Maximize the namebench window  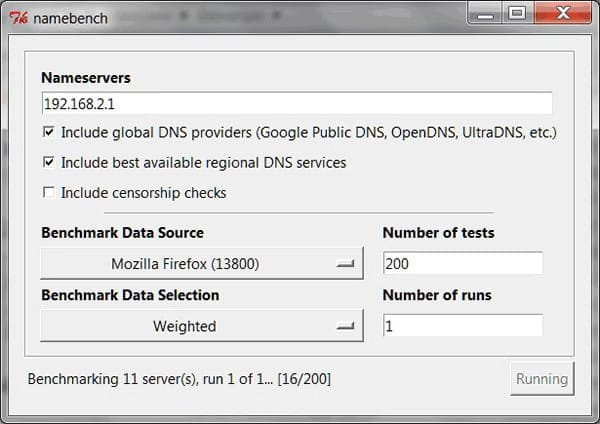point(516,13)
